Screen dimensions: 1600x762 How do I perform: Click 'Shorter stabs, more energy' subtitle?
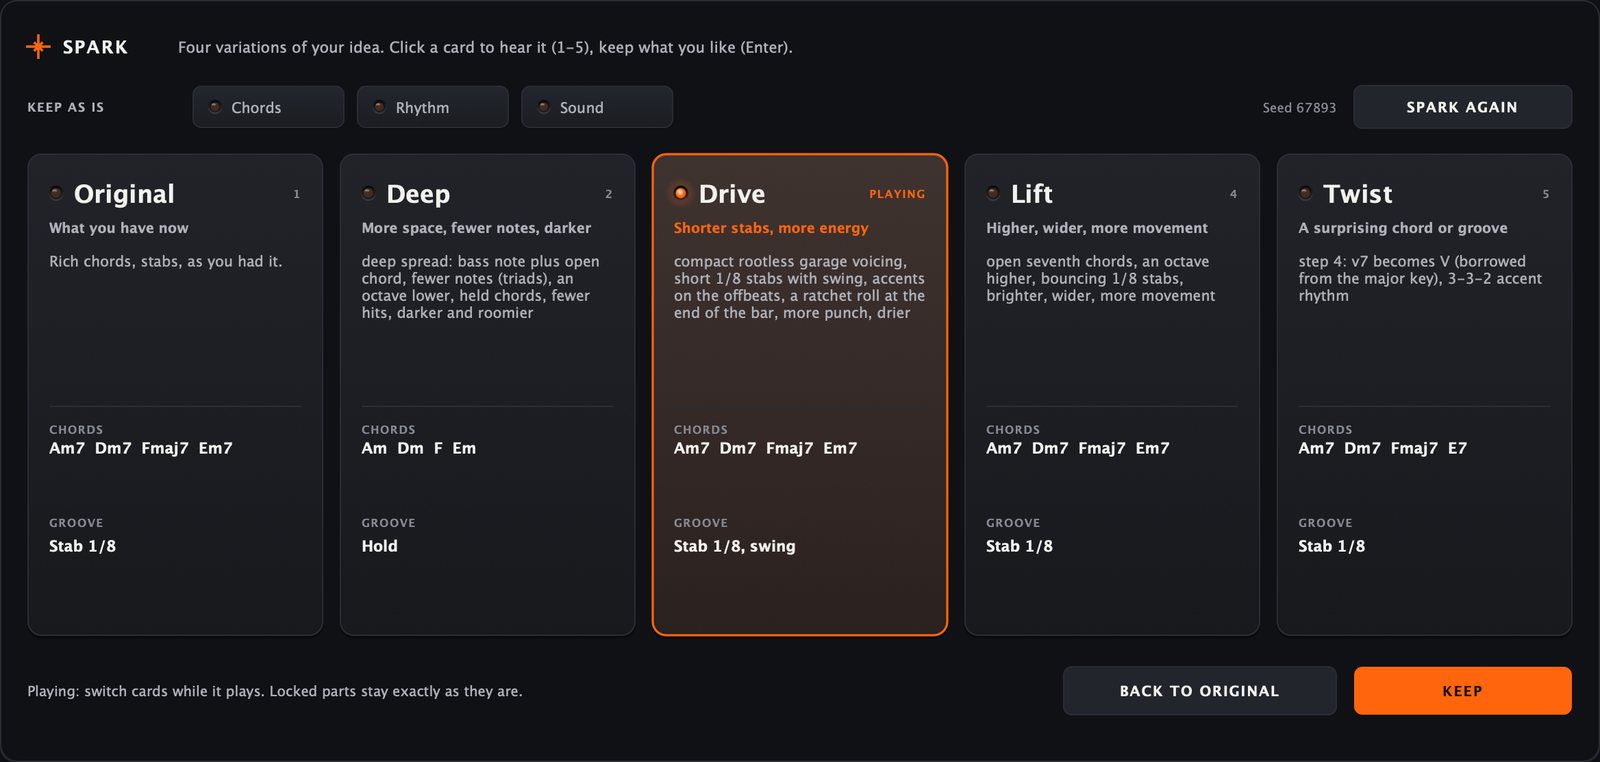pyautogui.click(x=771, y=228)
